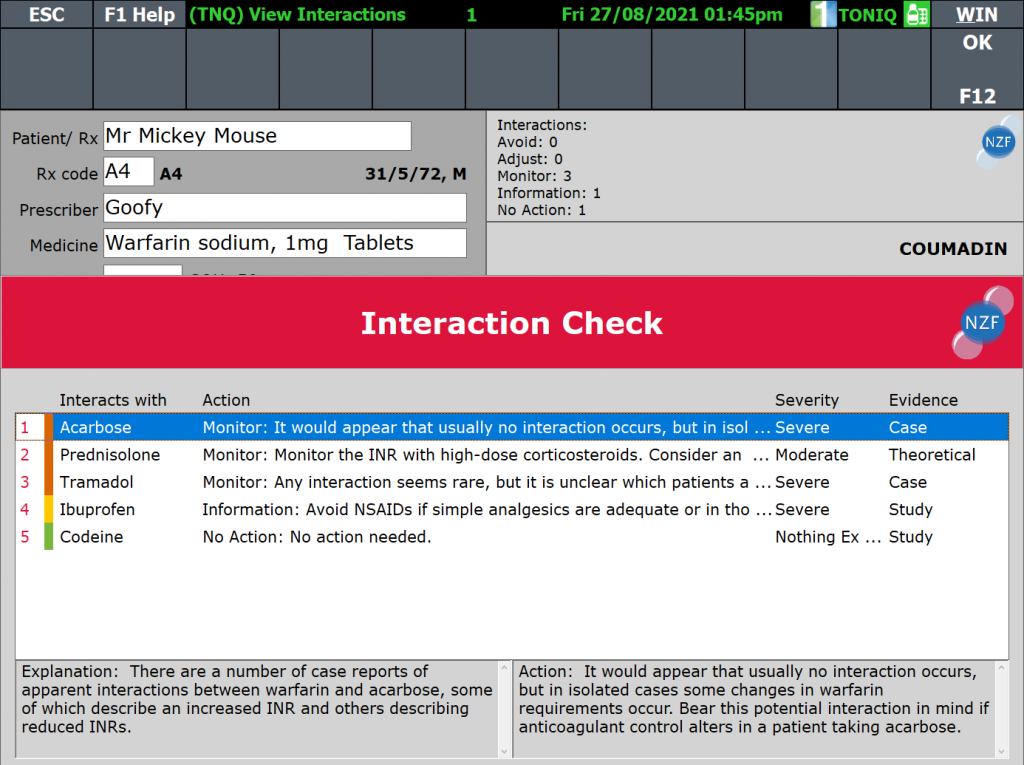Open F1 Help
This screenshot has width=1024, height=765.
point(139,15)
